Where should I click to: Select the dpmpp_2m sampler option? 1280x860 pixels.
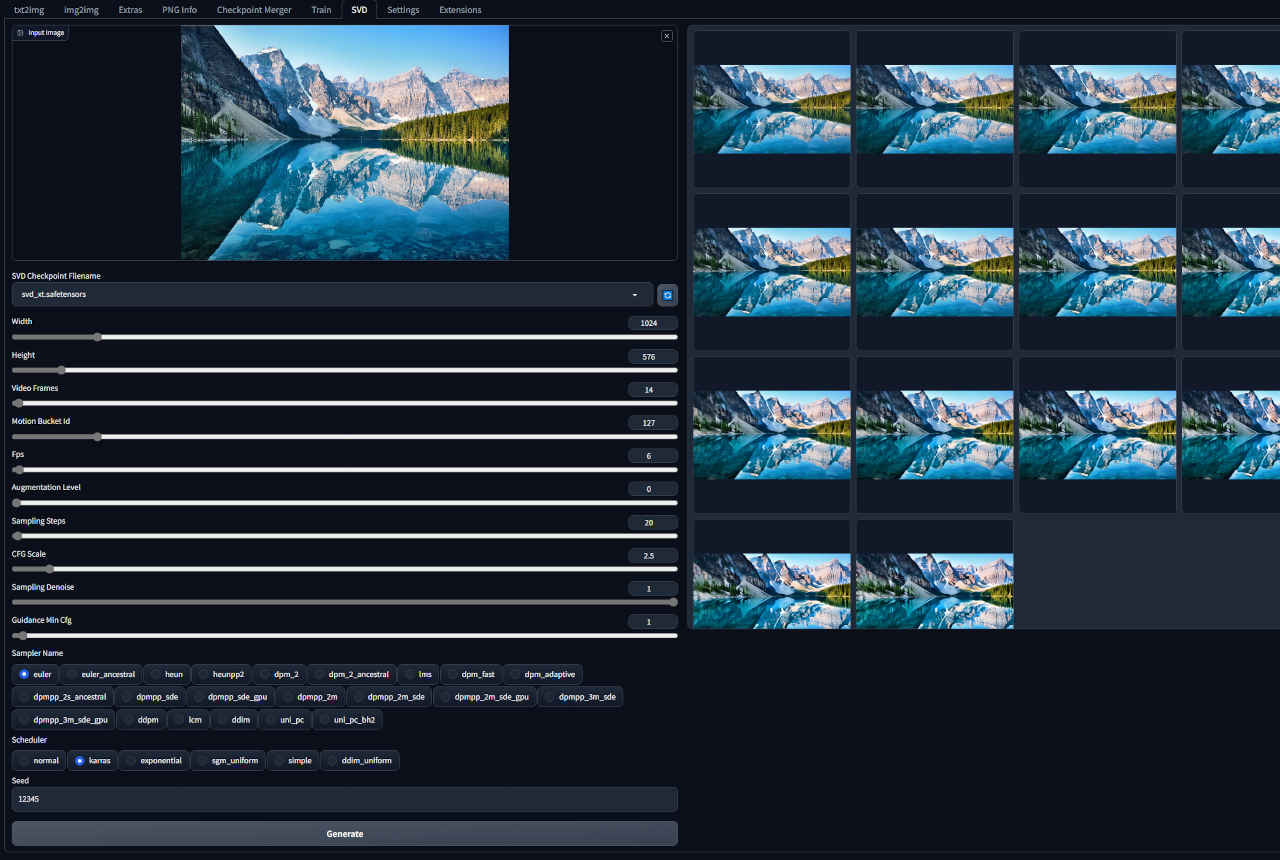tap(309, 696)
